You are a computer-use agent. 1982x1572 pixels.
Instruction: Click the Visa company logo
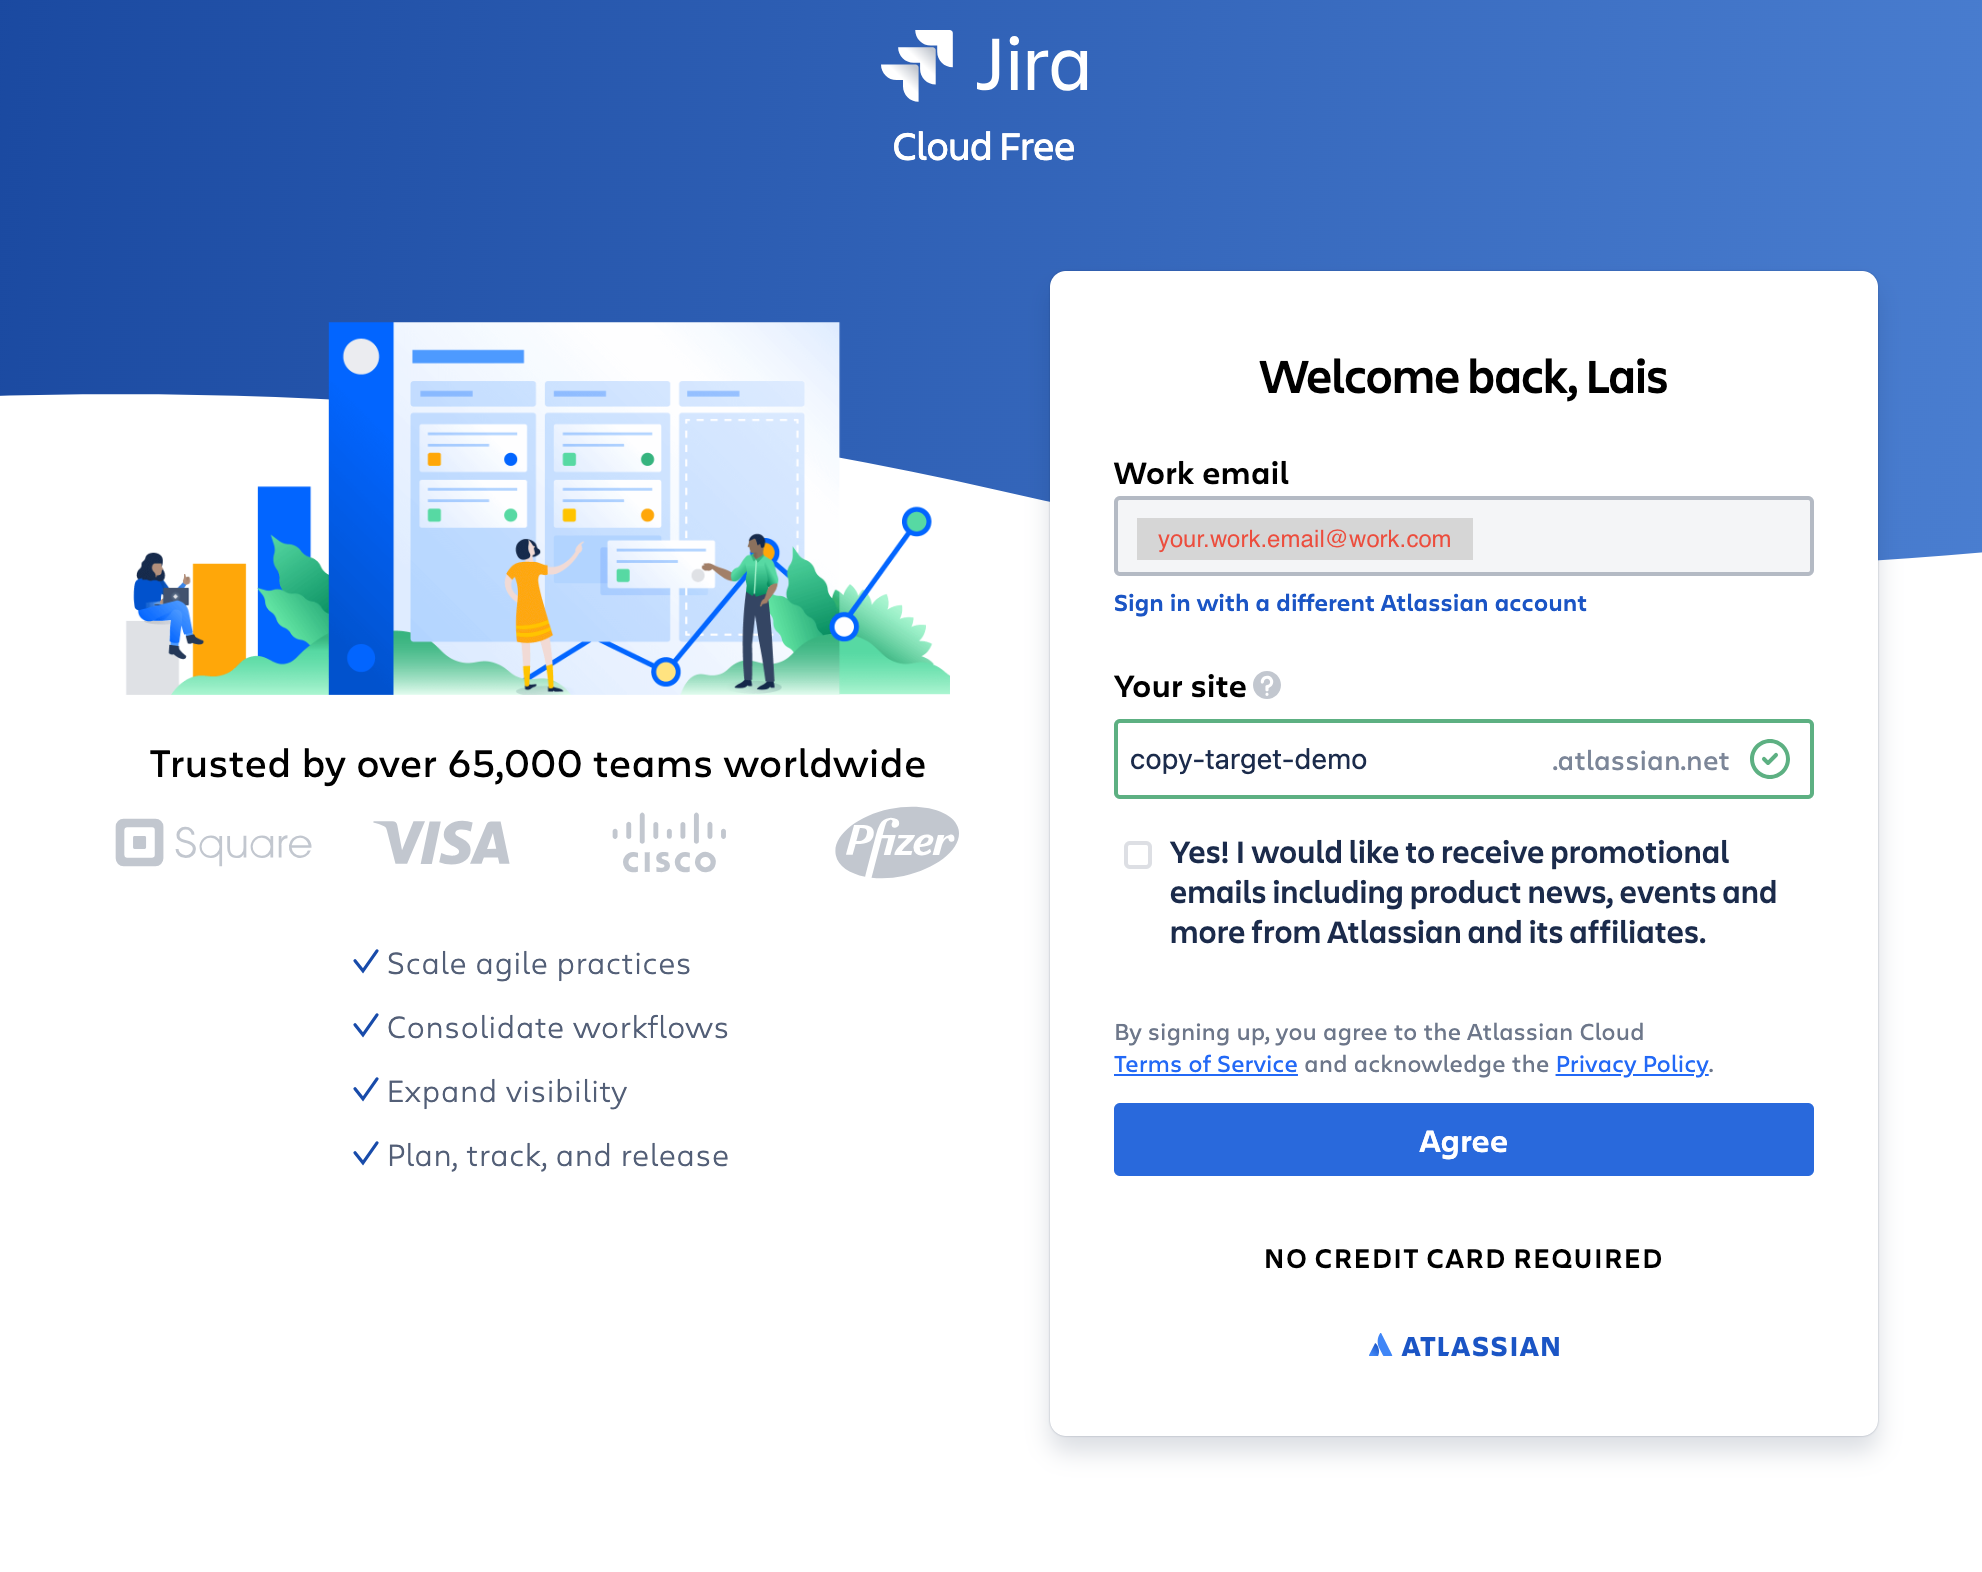coord(443,842)
